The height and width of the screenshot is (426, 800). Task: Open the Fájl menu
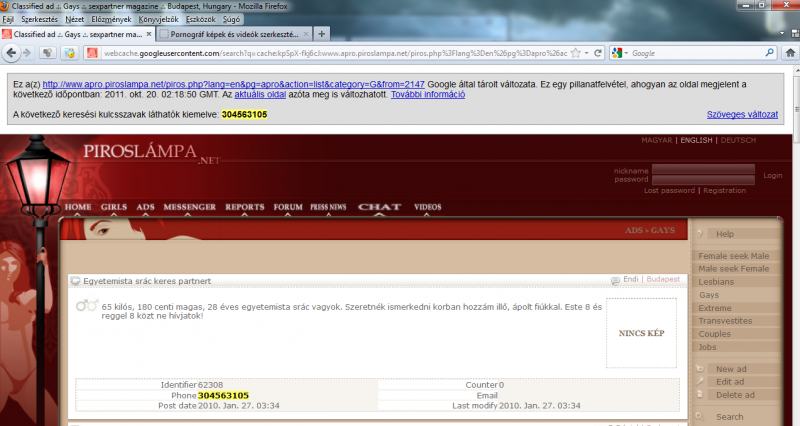[x=8, y=19]
